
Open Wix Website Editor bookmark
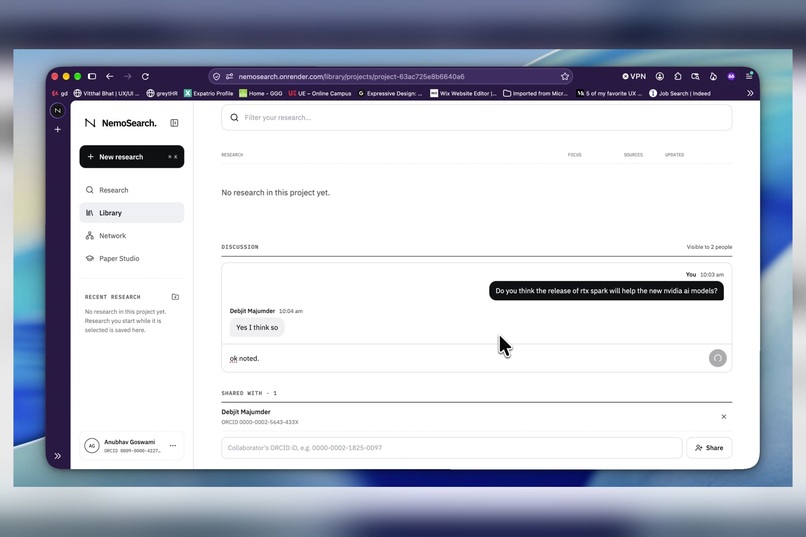tap(463, 93)
